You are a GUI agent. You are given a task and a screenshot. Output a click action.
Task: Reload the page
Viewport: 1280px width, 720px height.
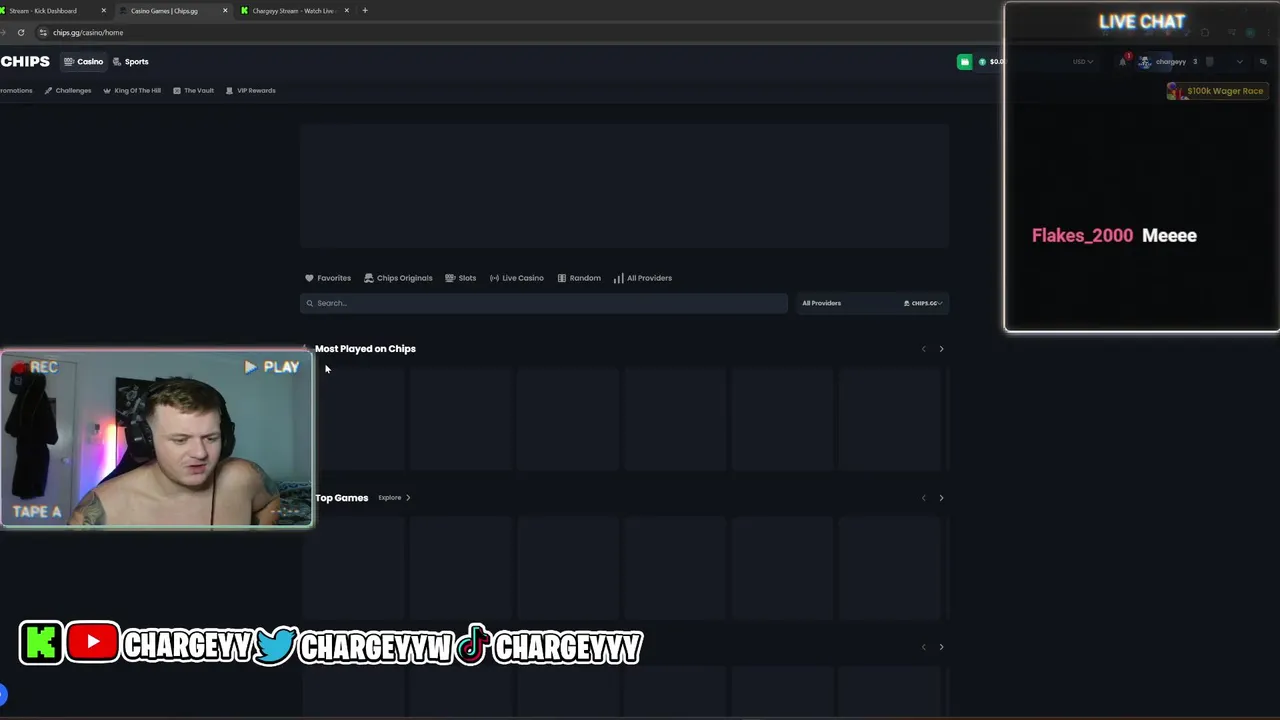[x=20, y=33]
